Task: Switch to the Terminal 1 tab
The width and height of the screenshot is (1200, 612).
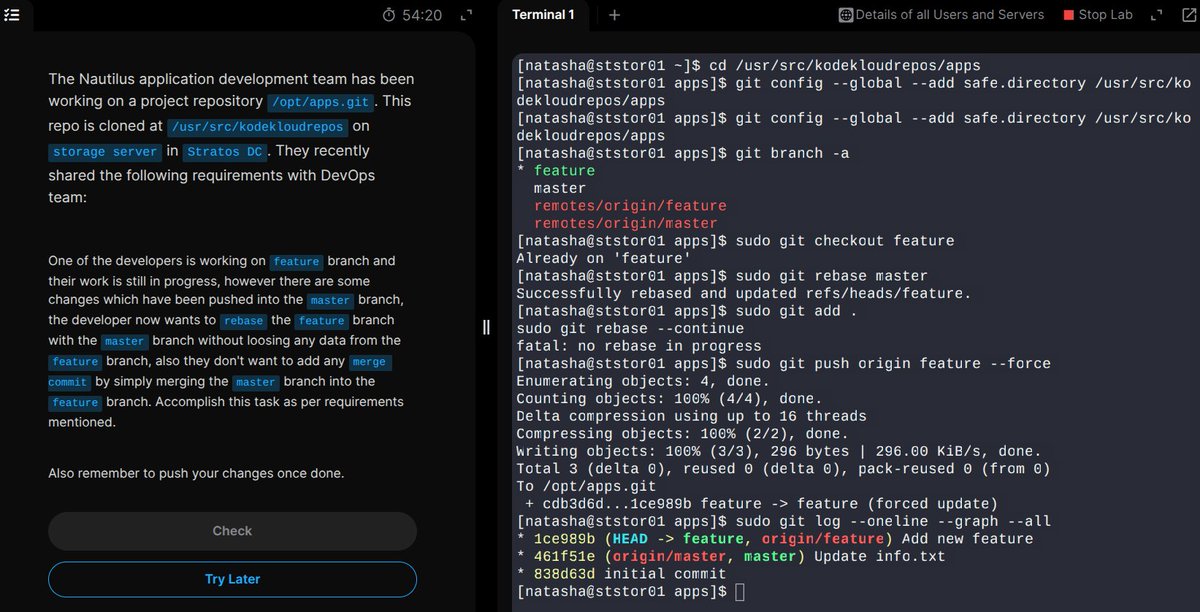Action: pyautogui.click(x=543, y=15)
